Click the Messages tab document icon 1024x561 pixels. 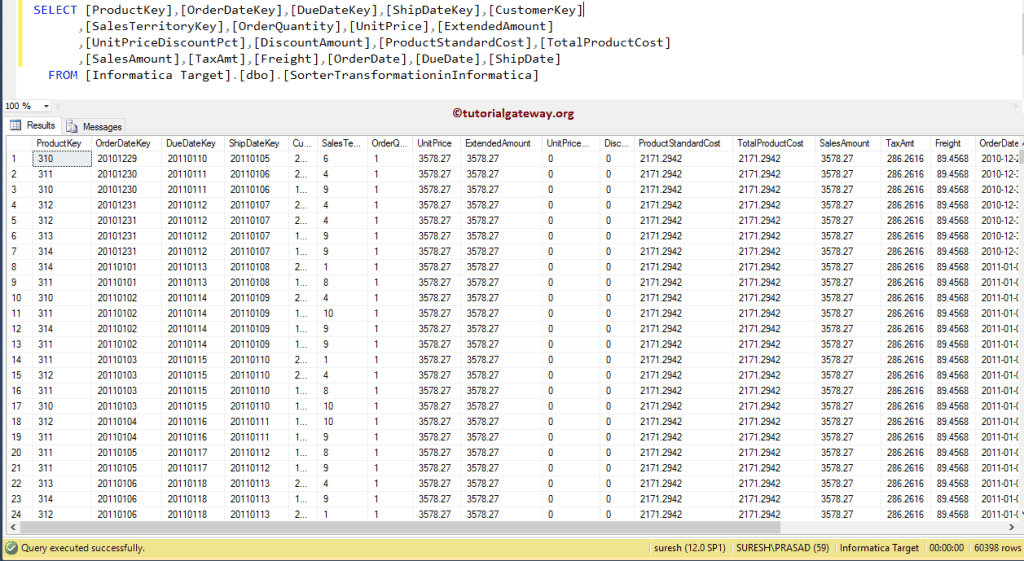coord(72,127)
